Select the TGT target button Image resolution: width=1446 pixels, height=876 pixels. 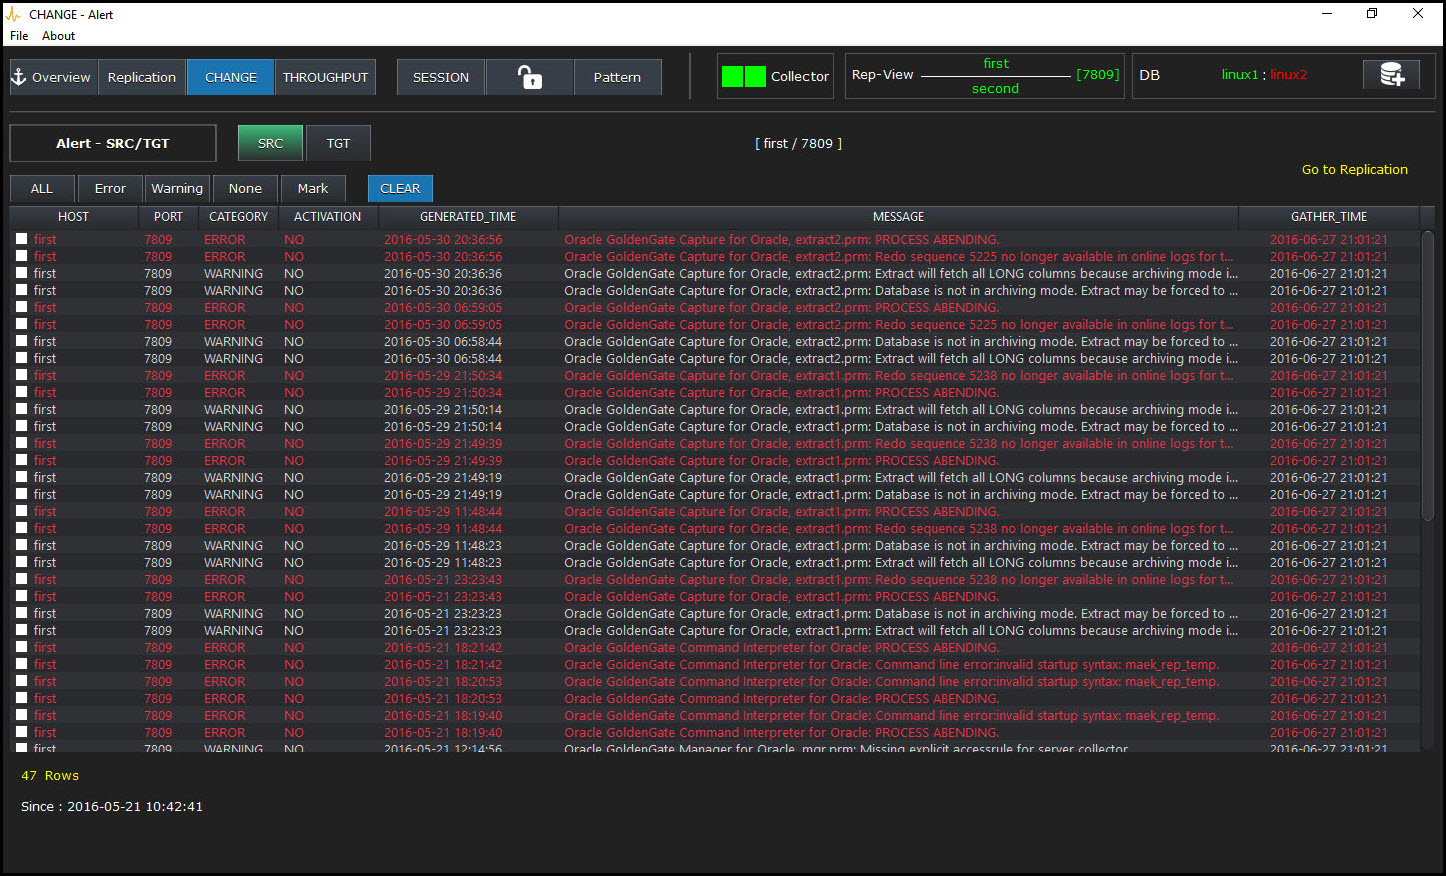click(x=339, y=143)
